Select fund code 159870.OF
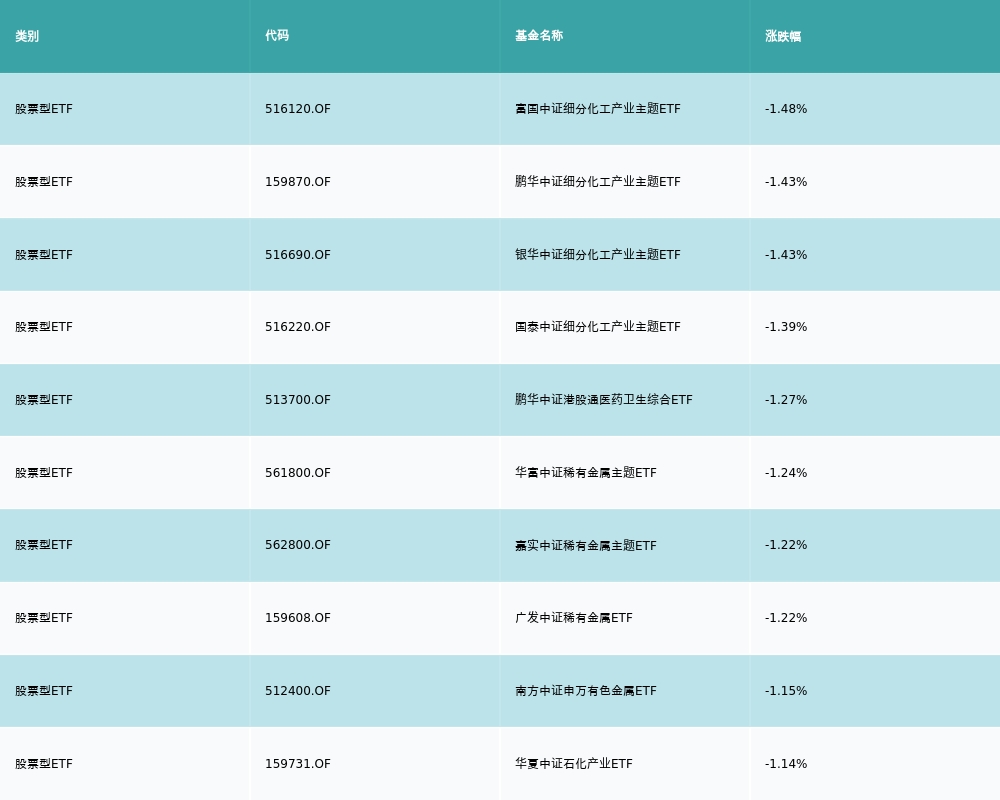This screenshot has height=800, width=1000. (298, 182)
